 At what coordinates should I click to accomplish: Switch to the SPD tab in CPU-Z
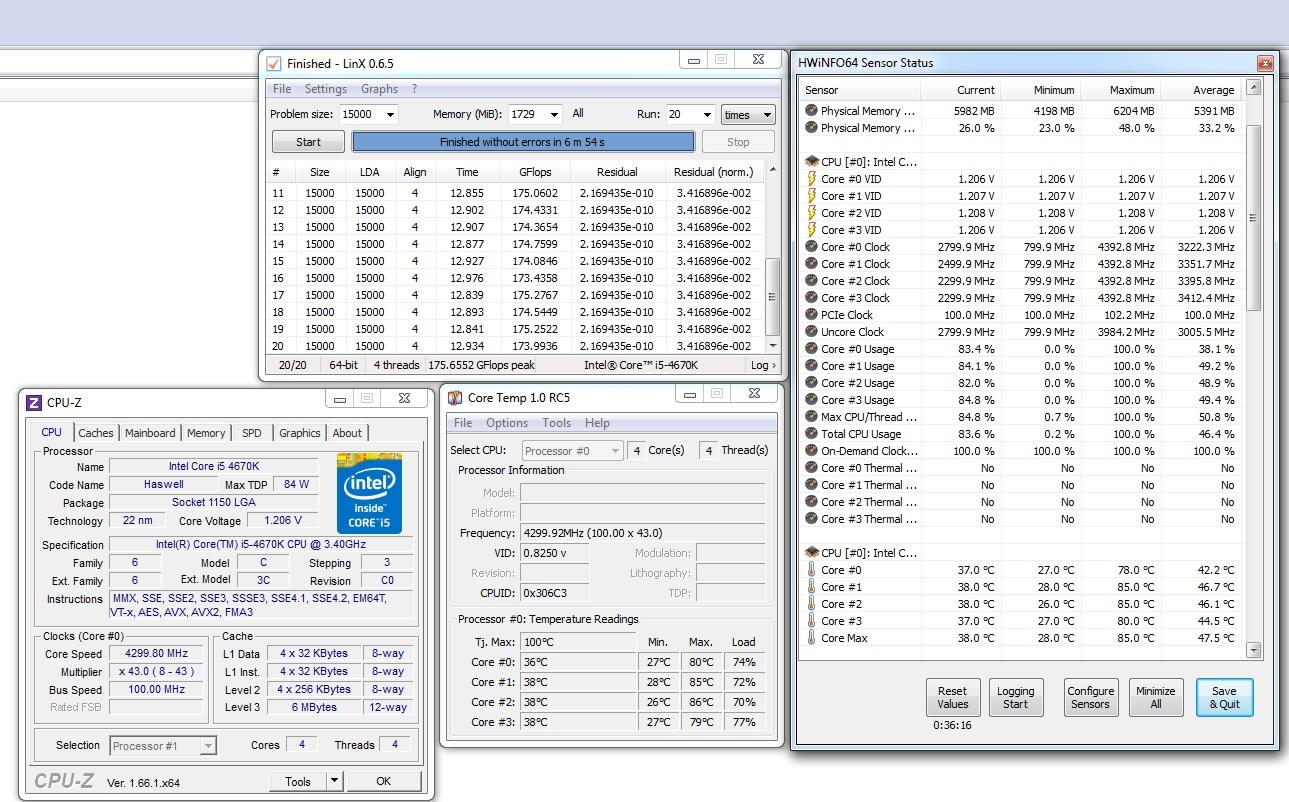[252, 433]
